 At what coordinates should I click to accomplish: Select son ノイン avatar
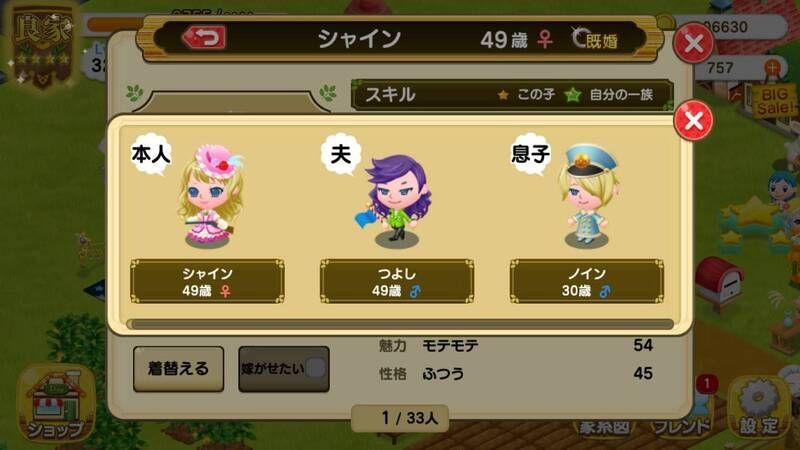coord(588,196)
